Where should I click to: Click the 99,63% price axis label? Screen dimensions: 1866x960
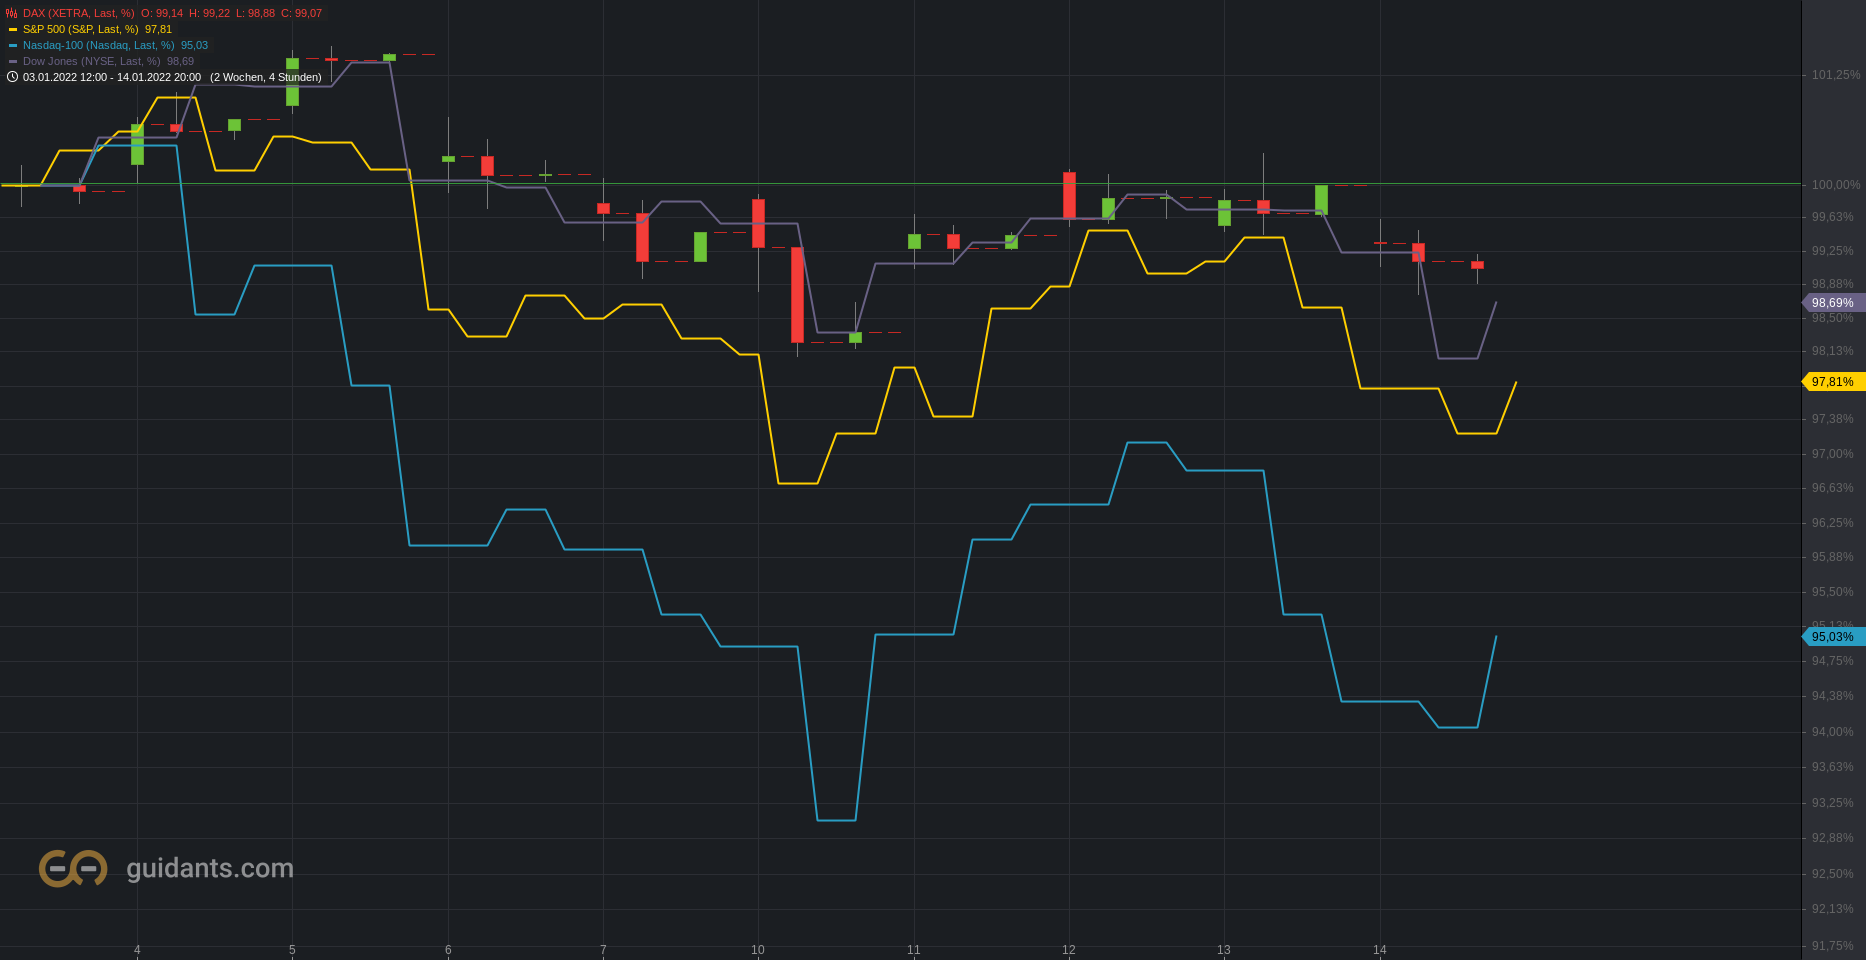click(x=1833, y=217)
